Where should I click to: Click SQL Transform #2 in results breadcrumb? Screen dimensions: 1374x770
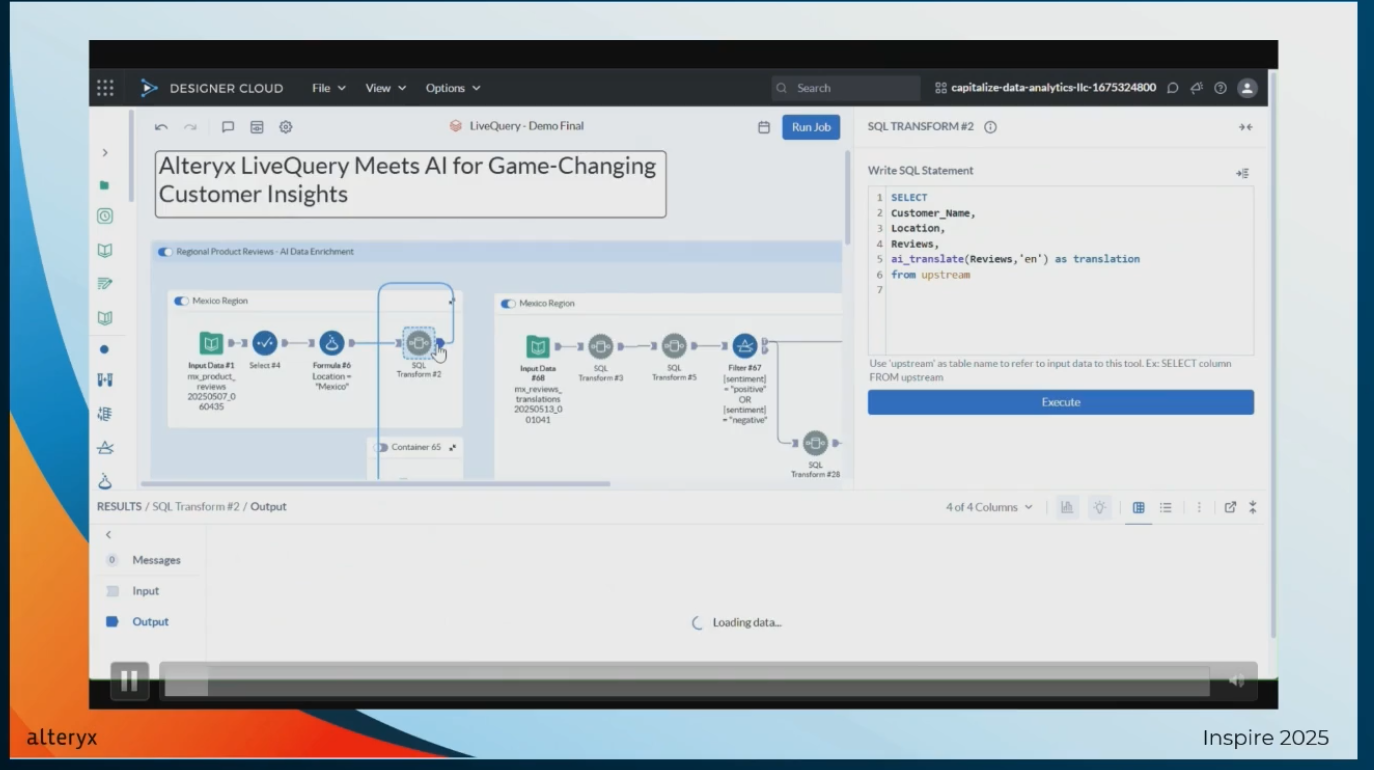pos(196,507)
